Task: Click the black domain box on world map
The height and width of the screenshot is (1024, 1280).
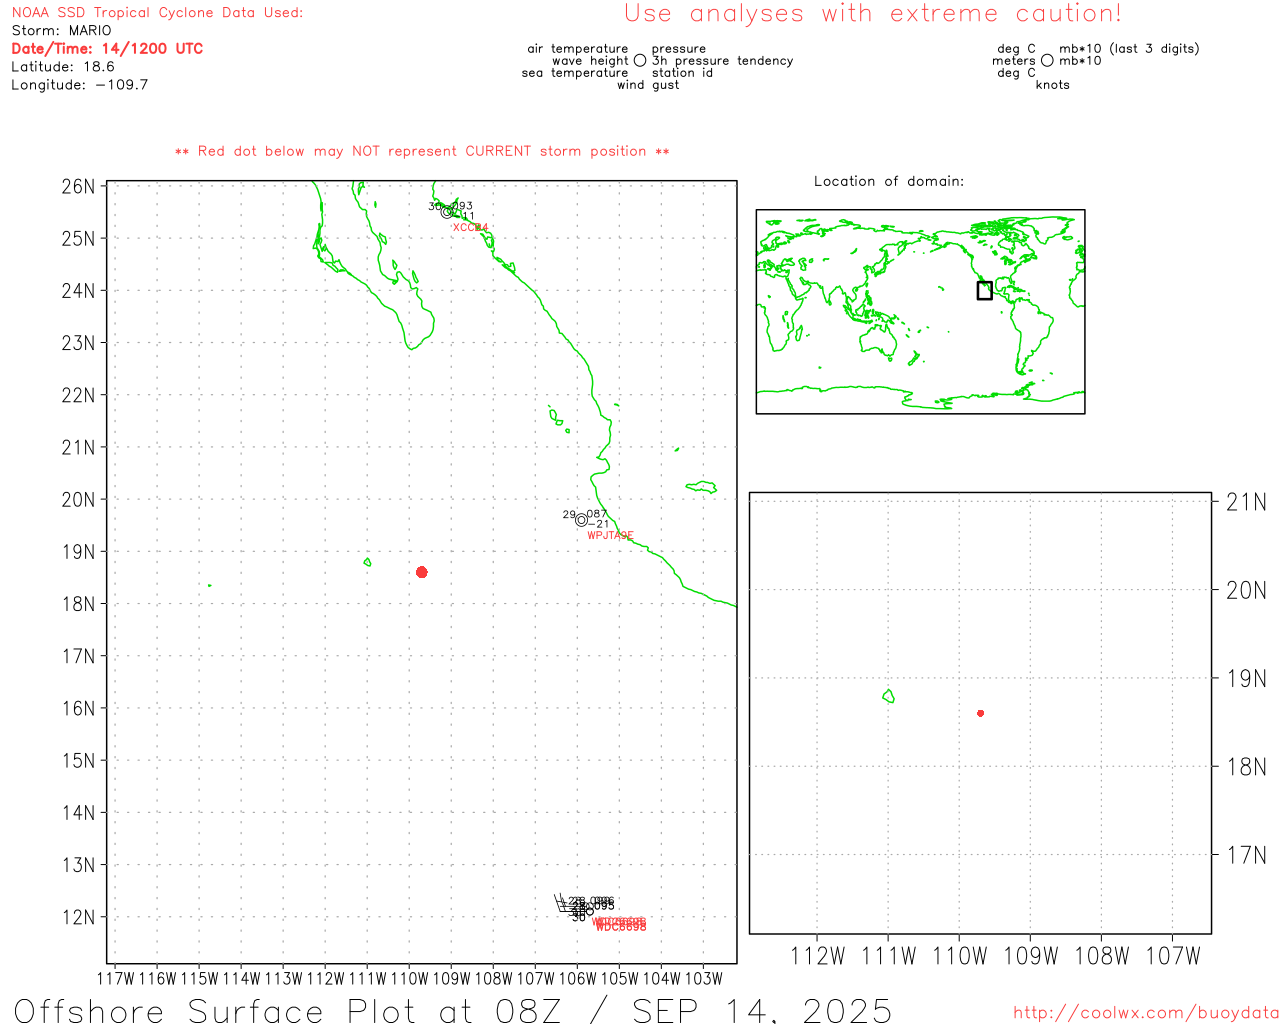Action: pyautogui.click(x=985, y=290)
